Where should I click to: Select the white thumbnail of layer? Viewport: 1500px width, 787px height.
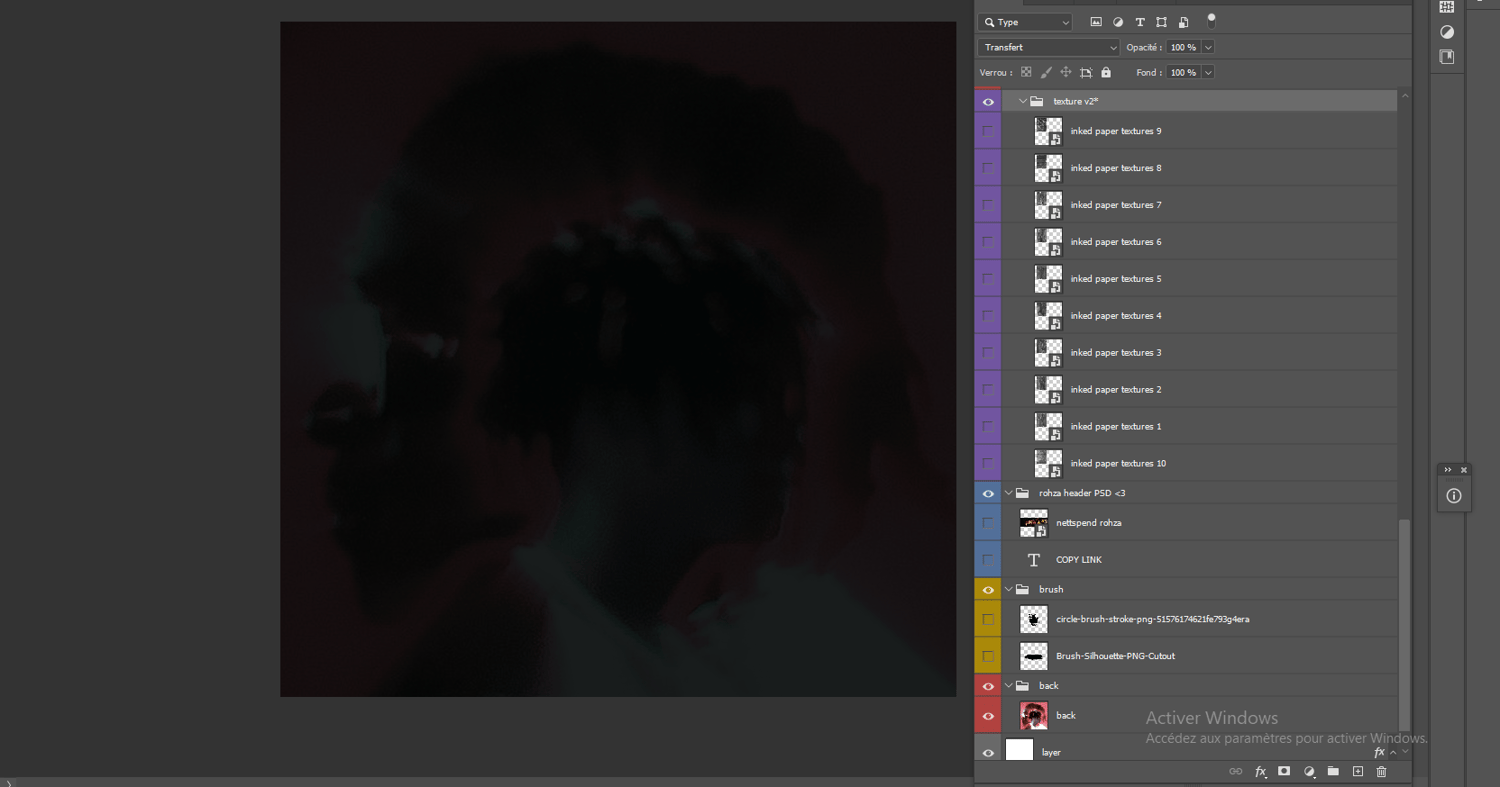pyautogui.click(x=1019, y=750)
